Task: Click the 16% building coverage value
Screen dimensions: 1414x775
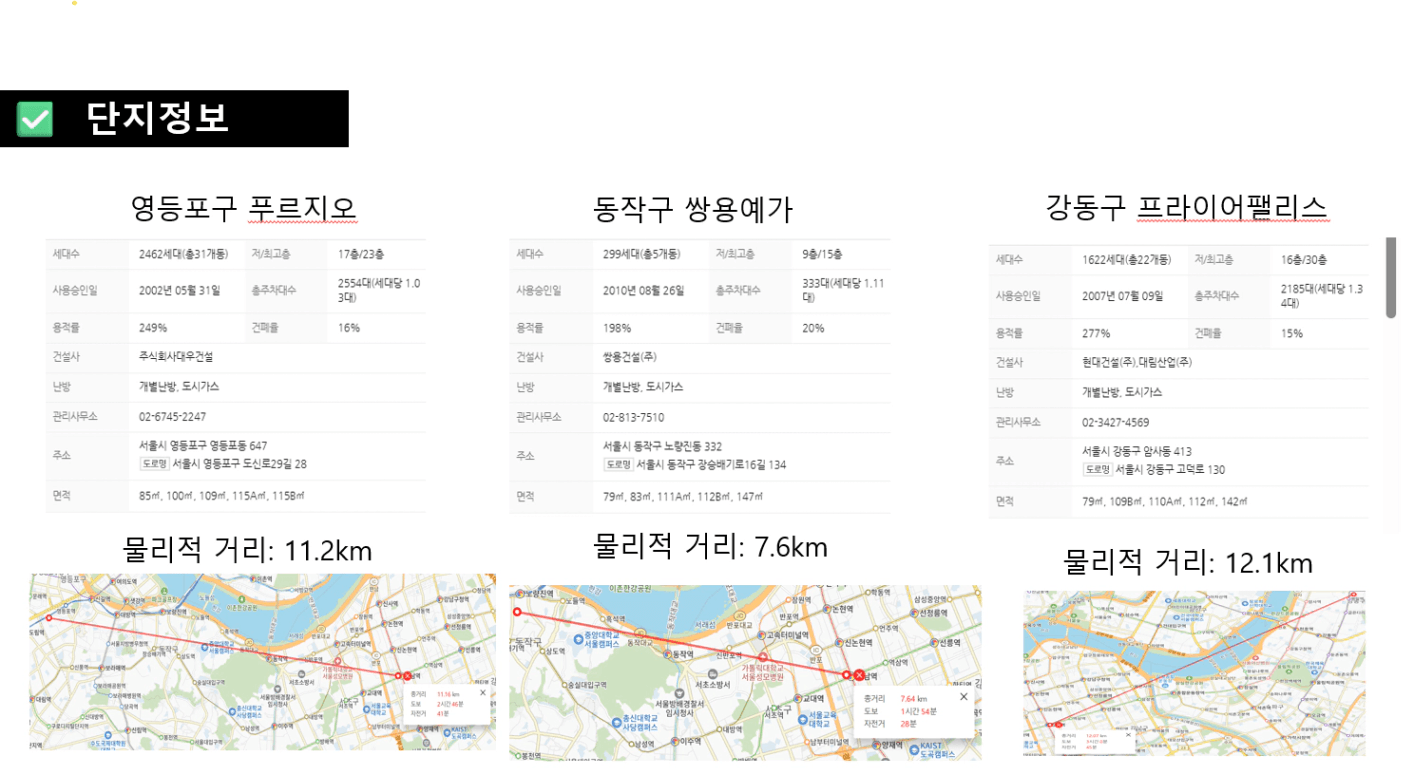Action: [349, 328]
